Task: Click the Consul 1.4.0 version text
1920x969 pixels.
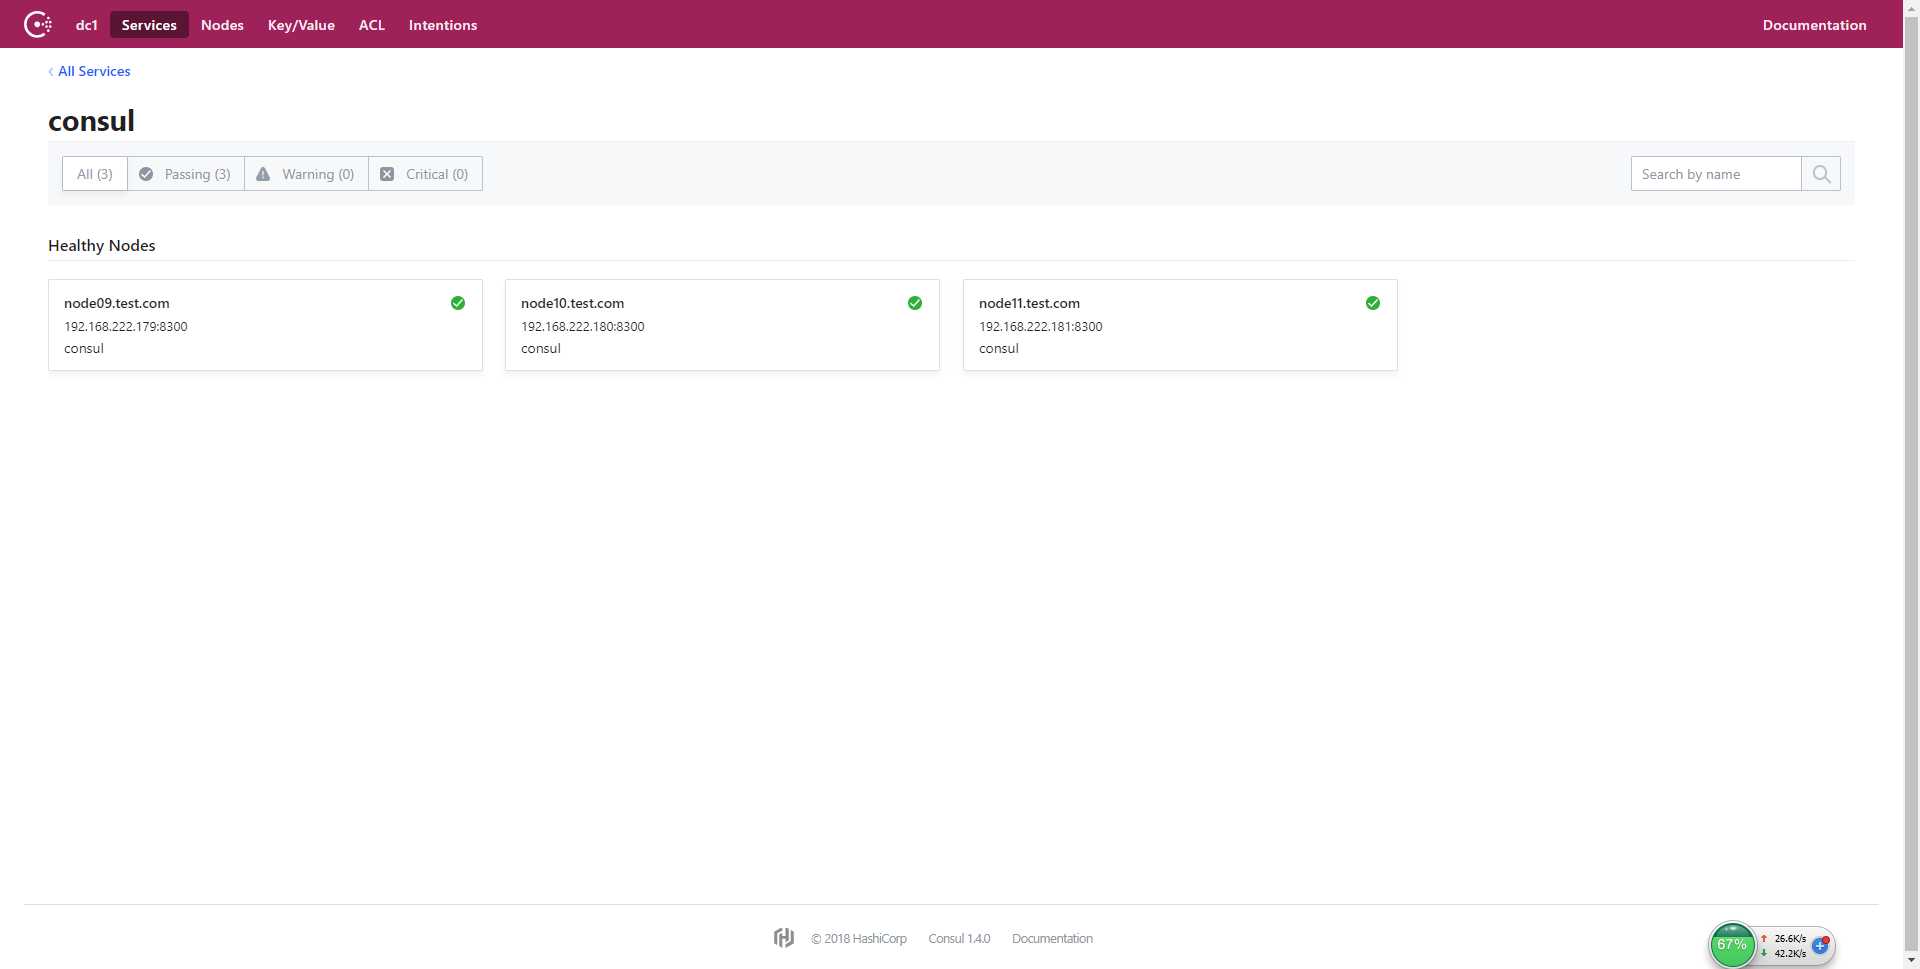Action: 959,939
